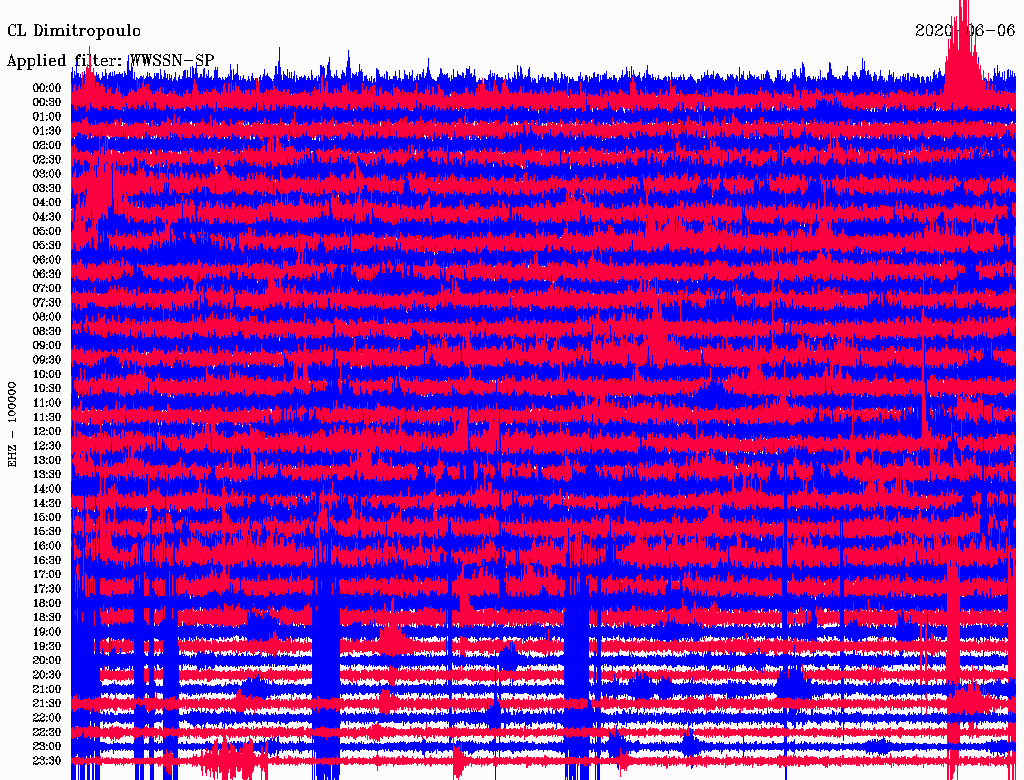Viewport: 1024px width, 780px height.
Task: Click the 23:30 time label
Action: tap(47, 761)
